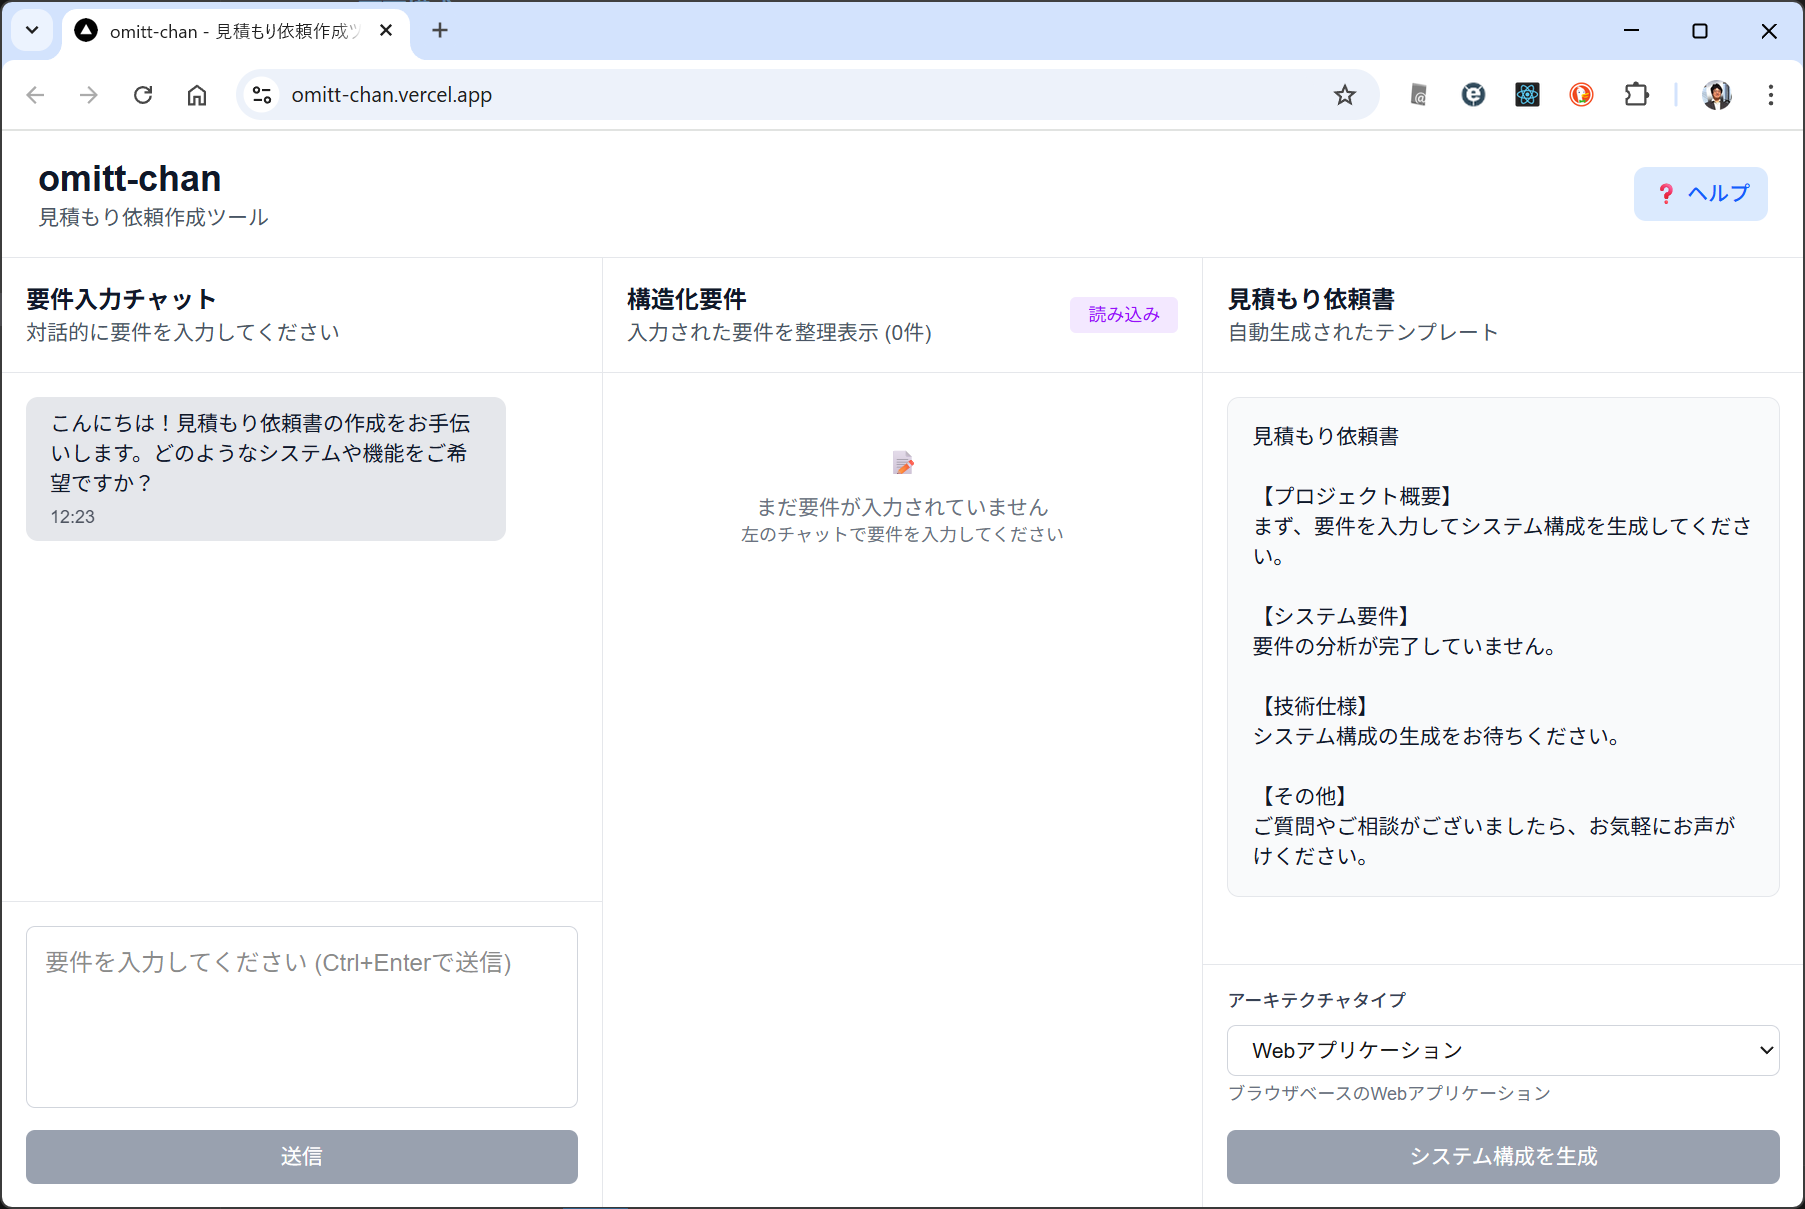
Task: Reload the page with the refresh icon
Action: (x=143, y=95)
